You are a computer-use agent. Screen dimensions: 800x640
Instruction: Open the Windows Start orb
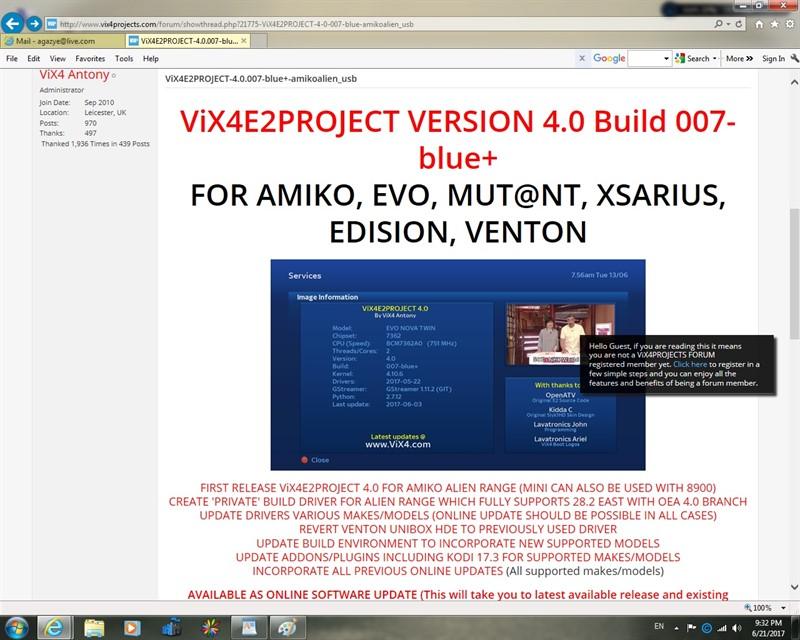[16, 627]
